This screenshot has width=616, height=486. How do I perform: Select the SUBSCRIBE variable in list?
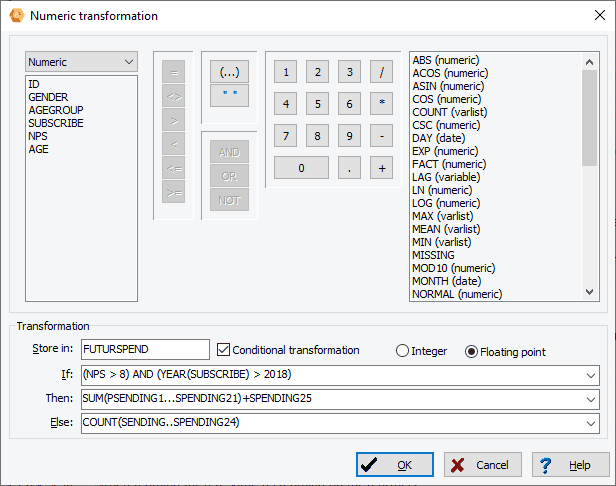(x=56, y=123)
